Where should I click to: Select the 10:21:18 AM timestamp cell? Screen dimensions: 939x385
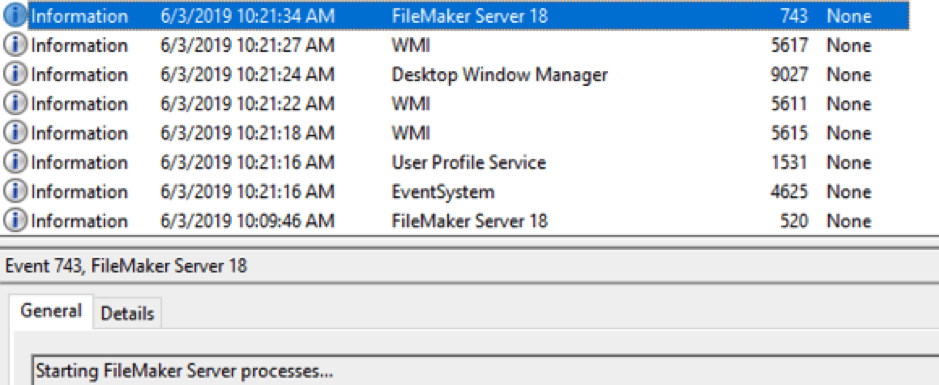click(247, 133)
